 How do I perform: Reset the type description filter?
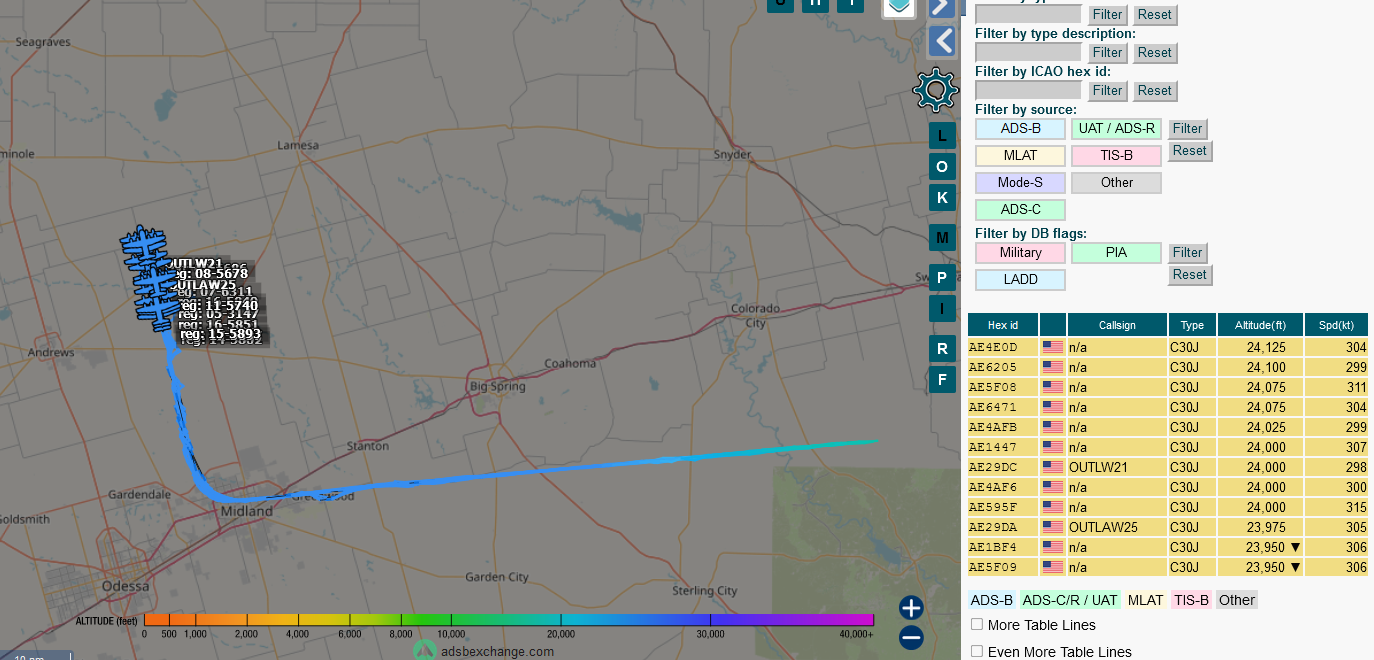click(1154, 53)
